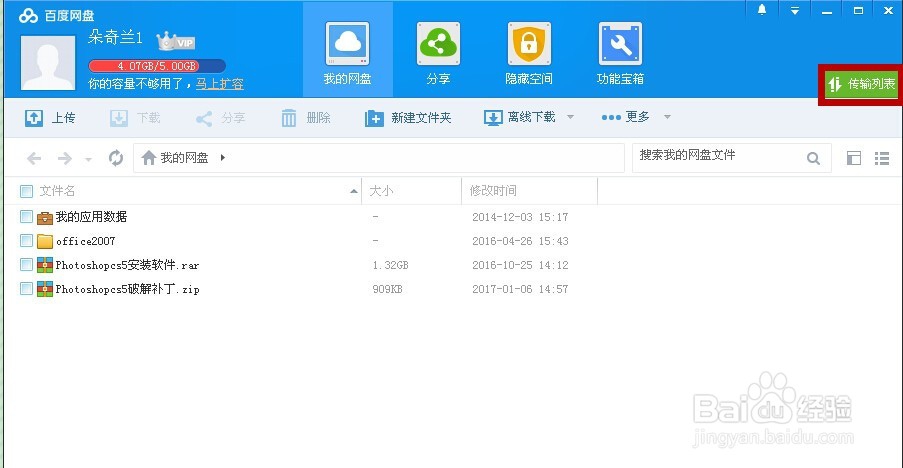Click the 马上扩容 expand capacity link

click(x=219, y=84)
